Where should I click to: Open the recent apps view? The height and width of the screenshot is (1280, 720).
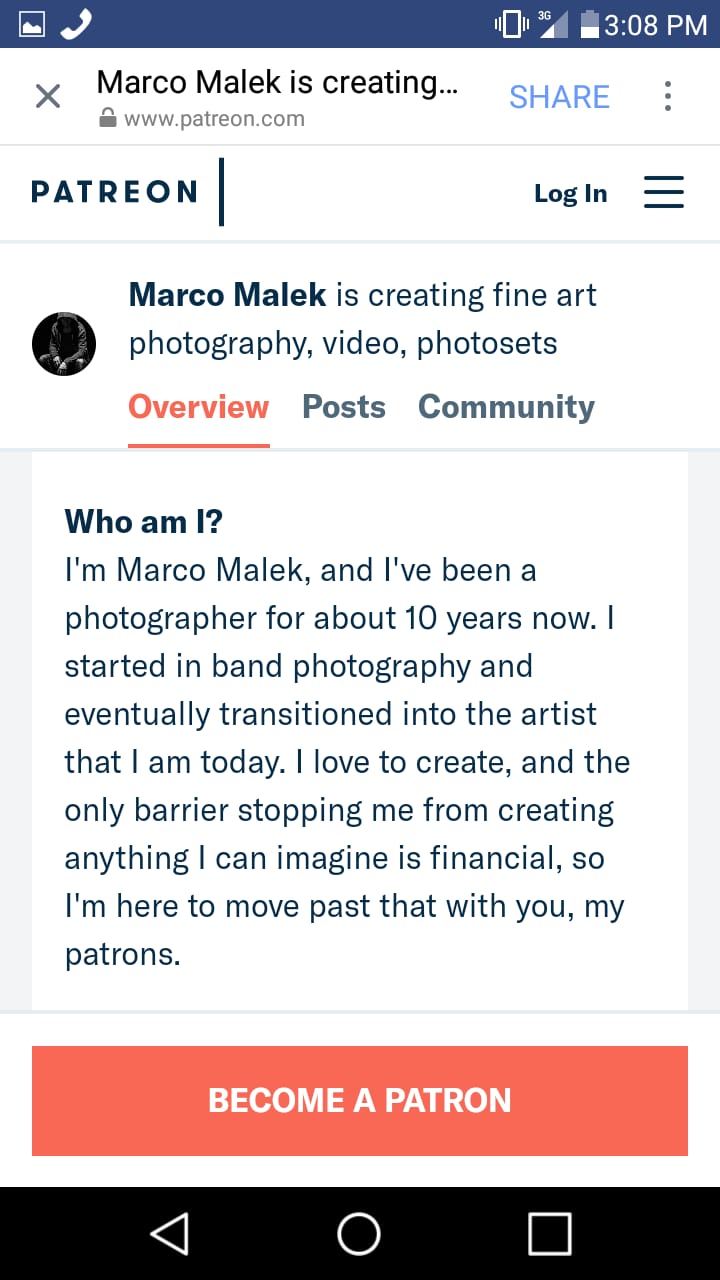pyautogui.click(x=549, y=1233)
